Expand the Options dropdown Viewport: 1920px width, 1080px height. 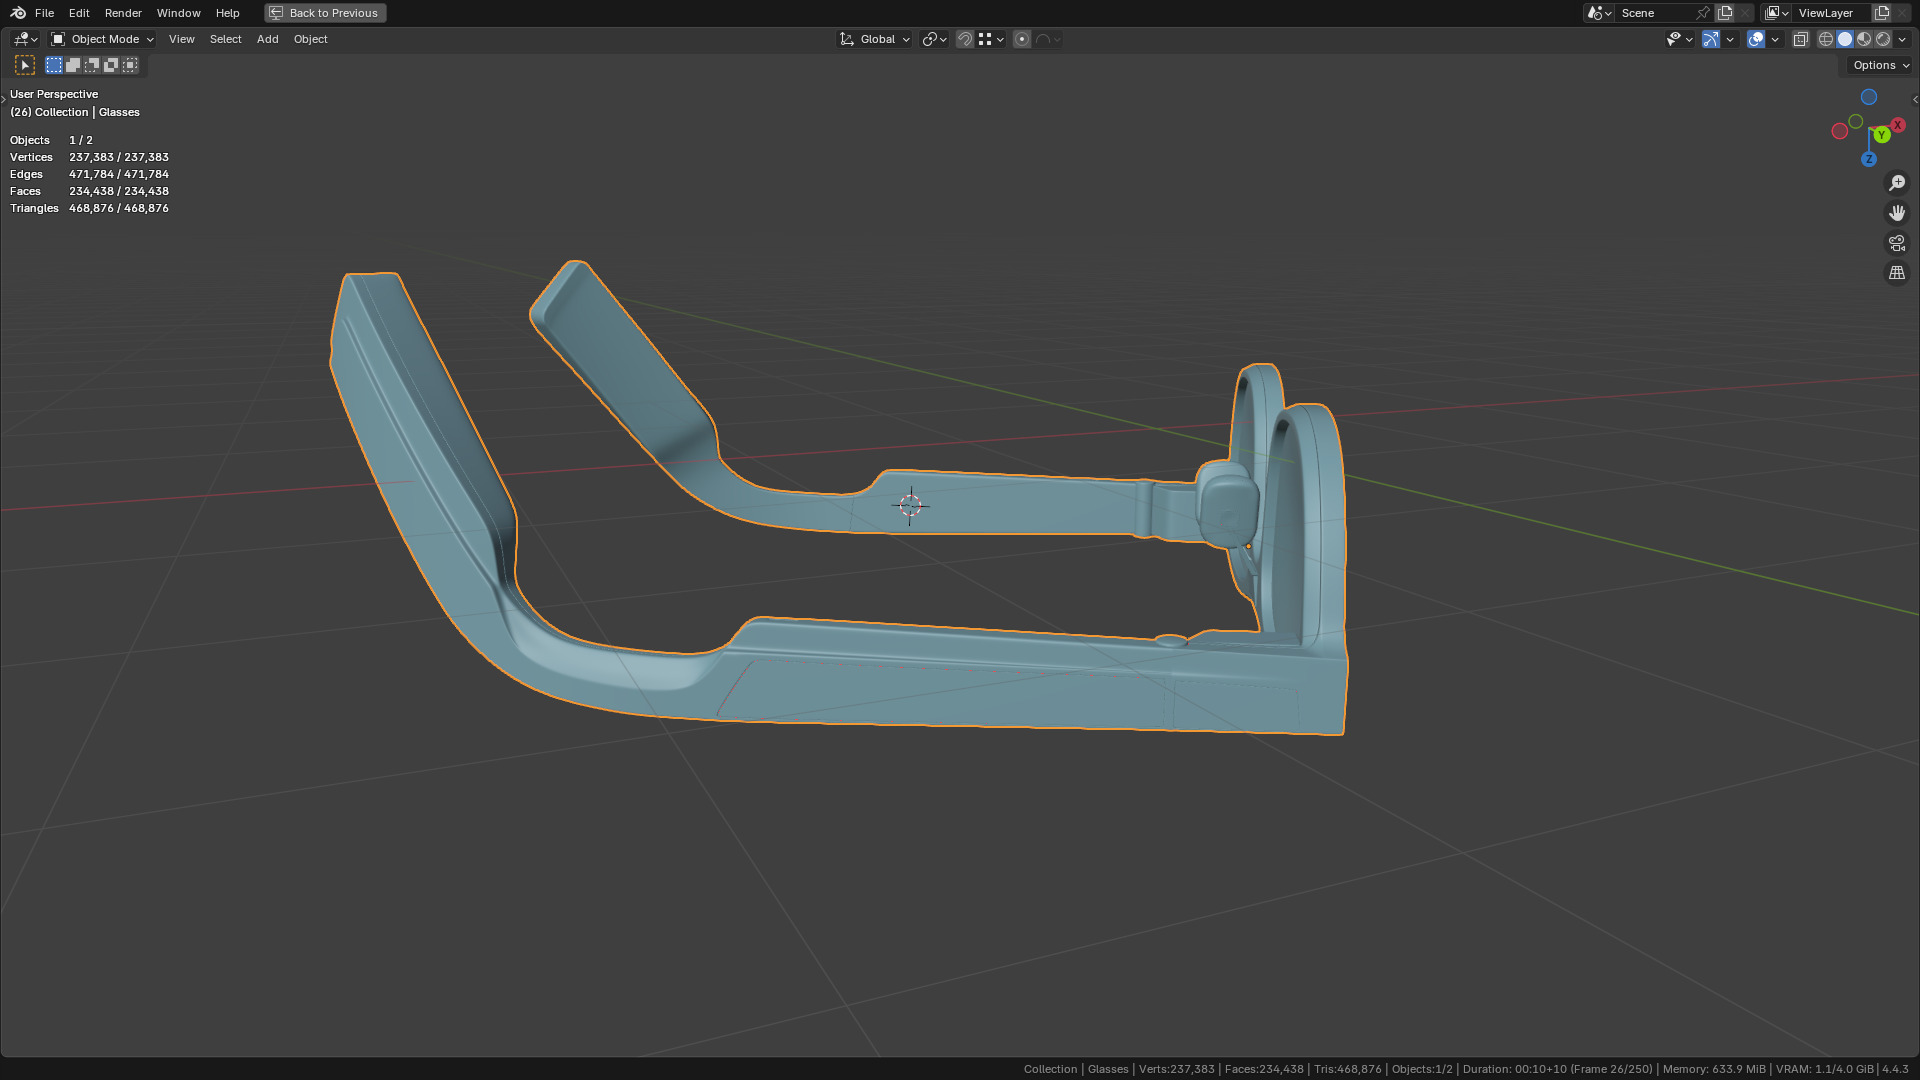[x=1880, y=65]
